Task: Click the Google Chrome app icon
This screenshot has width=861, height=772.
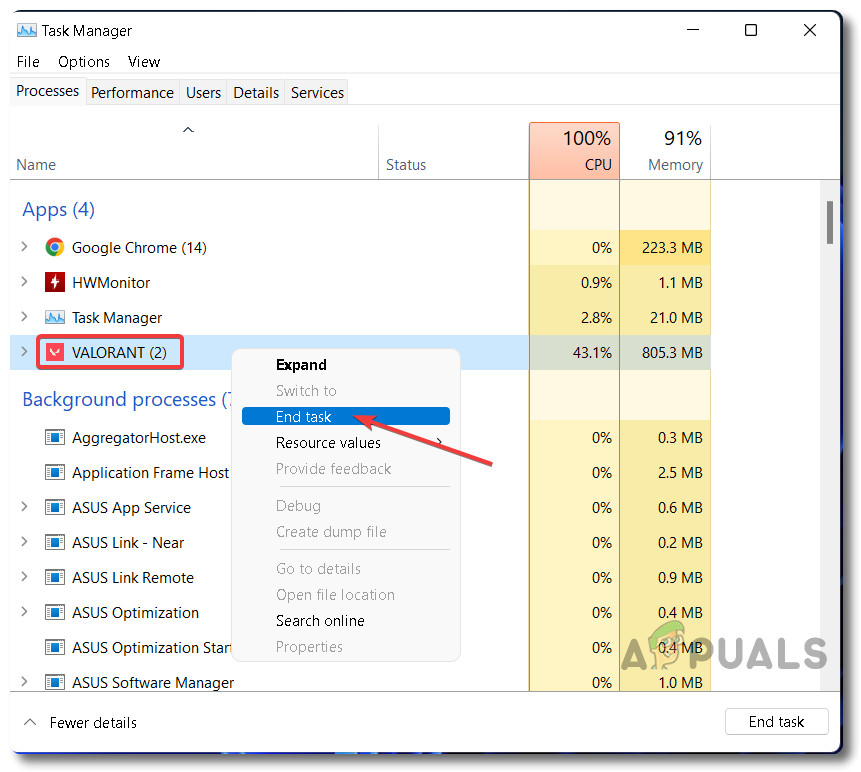Action: coord(54,248)
